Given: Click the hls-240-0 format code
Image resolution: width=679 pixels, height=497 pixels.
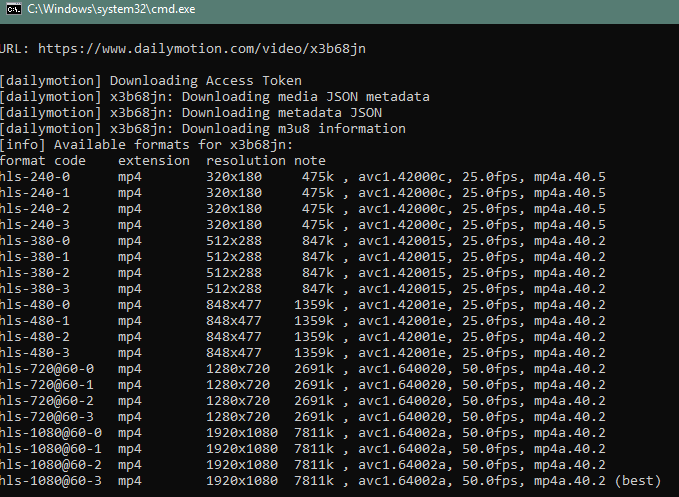Looking at the screenshot, I should [x=35, y=177].
